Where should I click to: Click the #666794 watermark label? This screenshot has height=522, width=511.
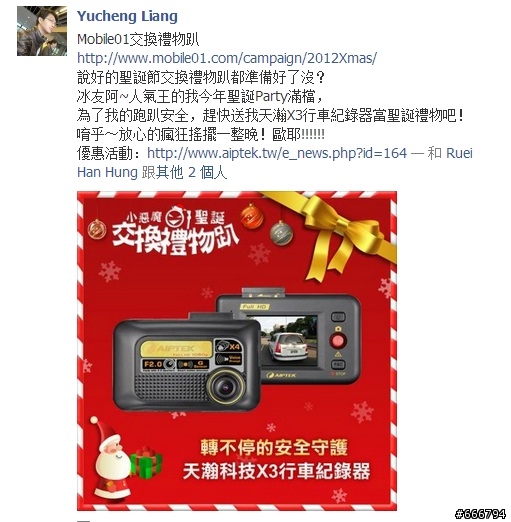[x=480, y=514]
